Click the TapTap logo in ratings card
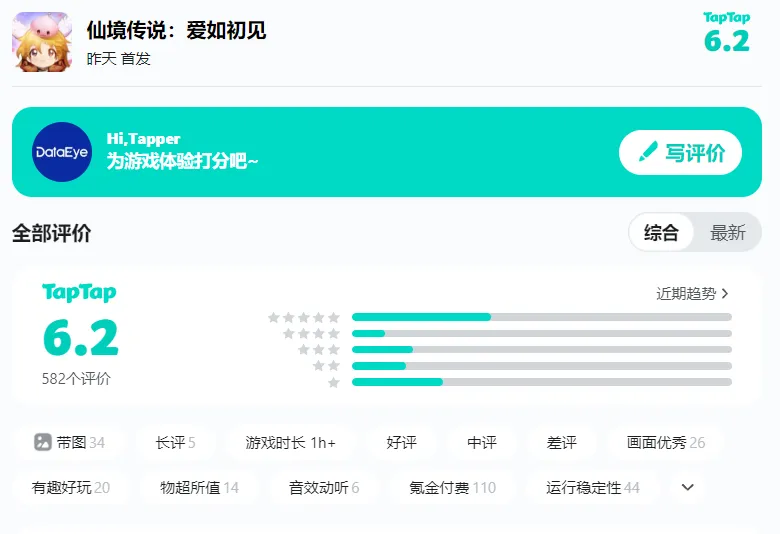The image size is (780, 534). (x=79, y=292)
